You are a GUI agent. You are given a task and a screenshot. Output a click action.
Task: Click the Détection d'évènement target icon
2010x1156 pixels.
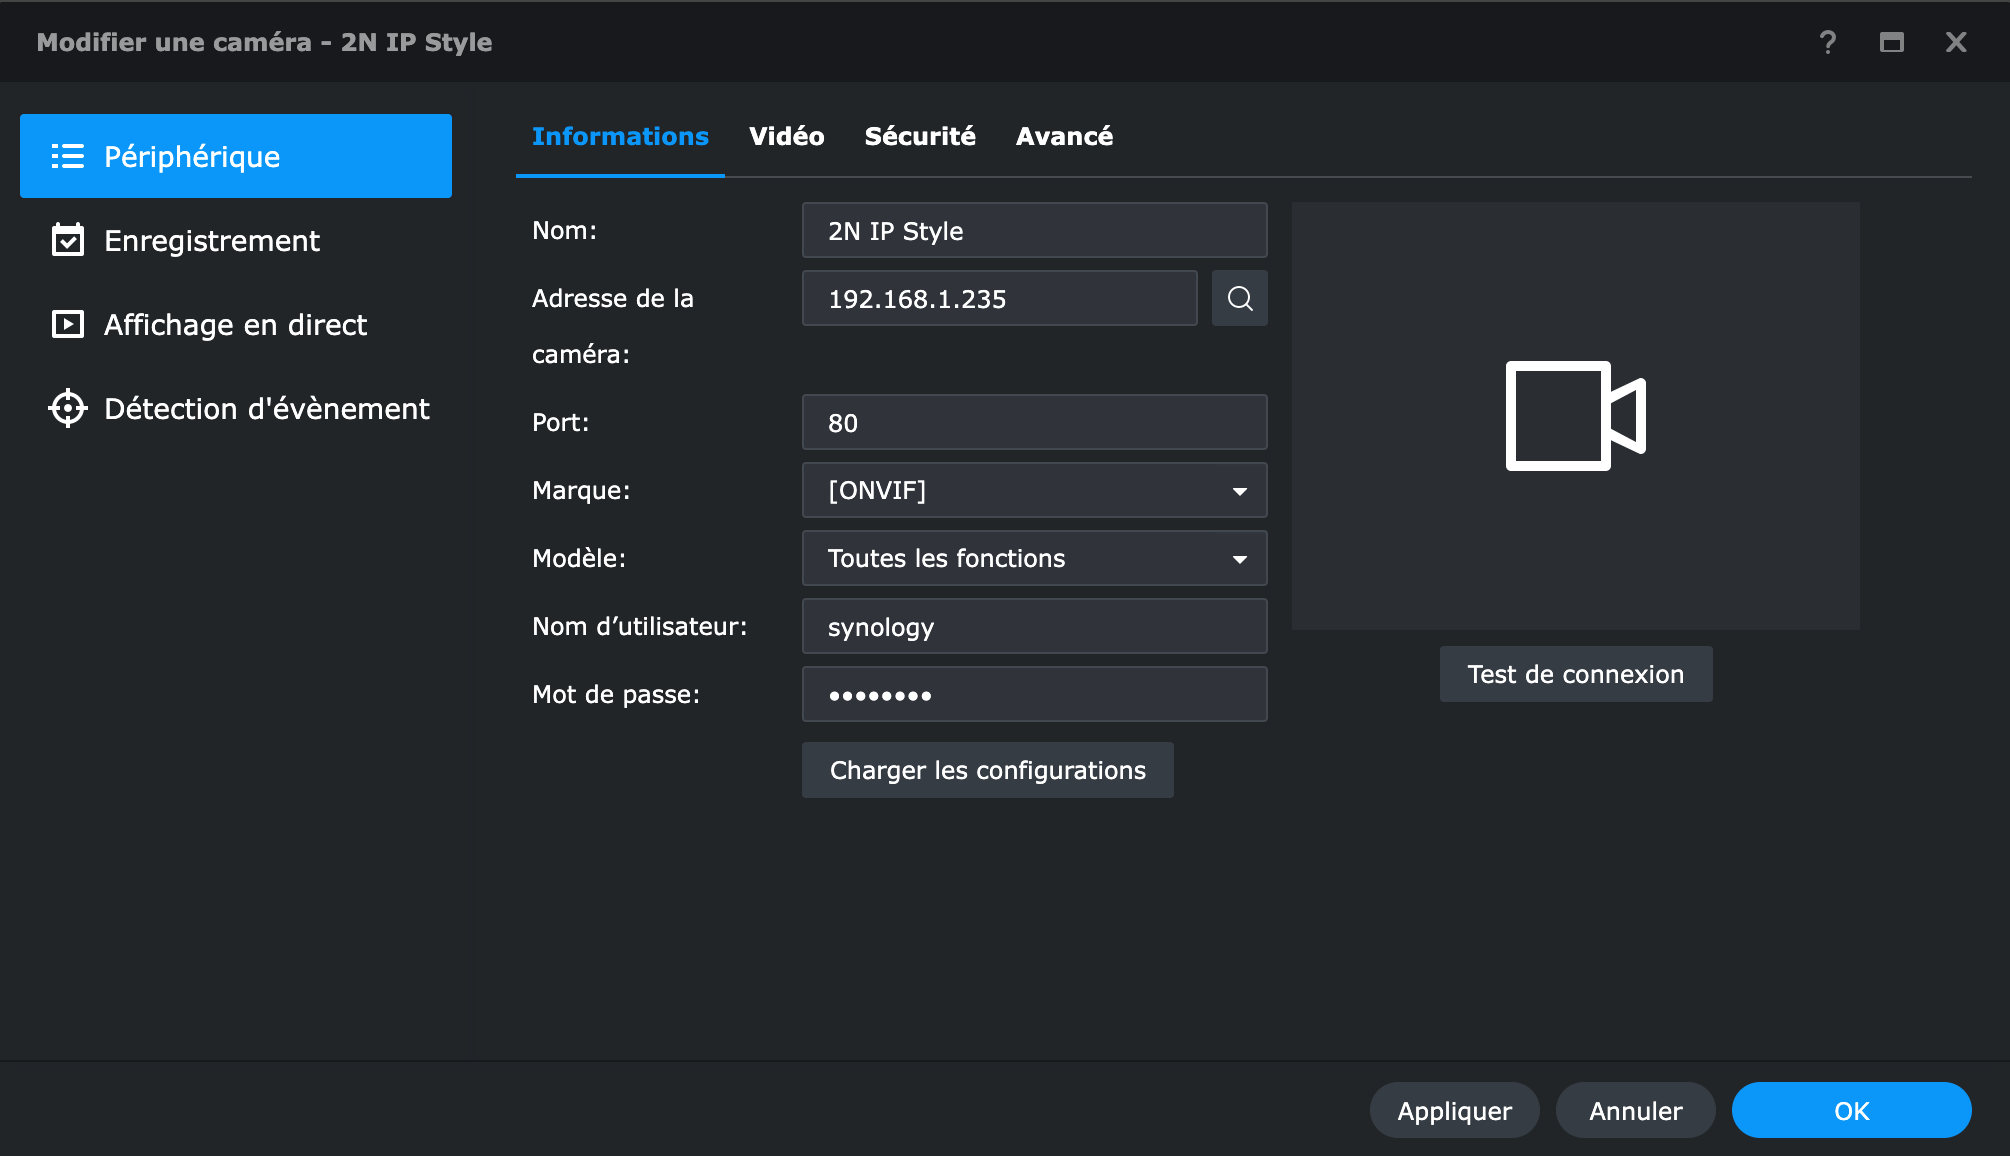click(68, 408)
